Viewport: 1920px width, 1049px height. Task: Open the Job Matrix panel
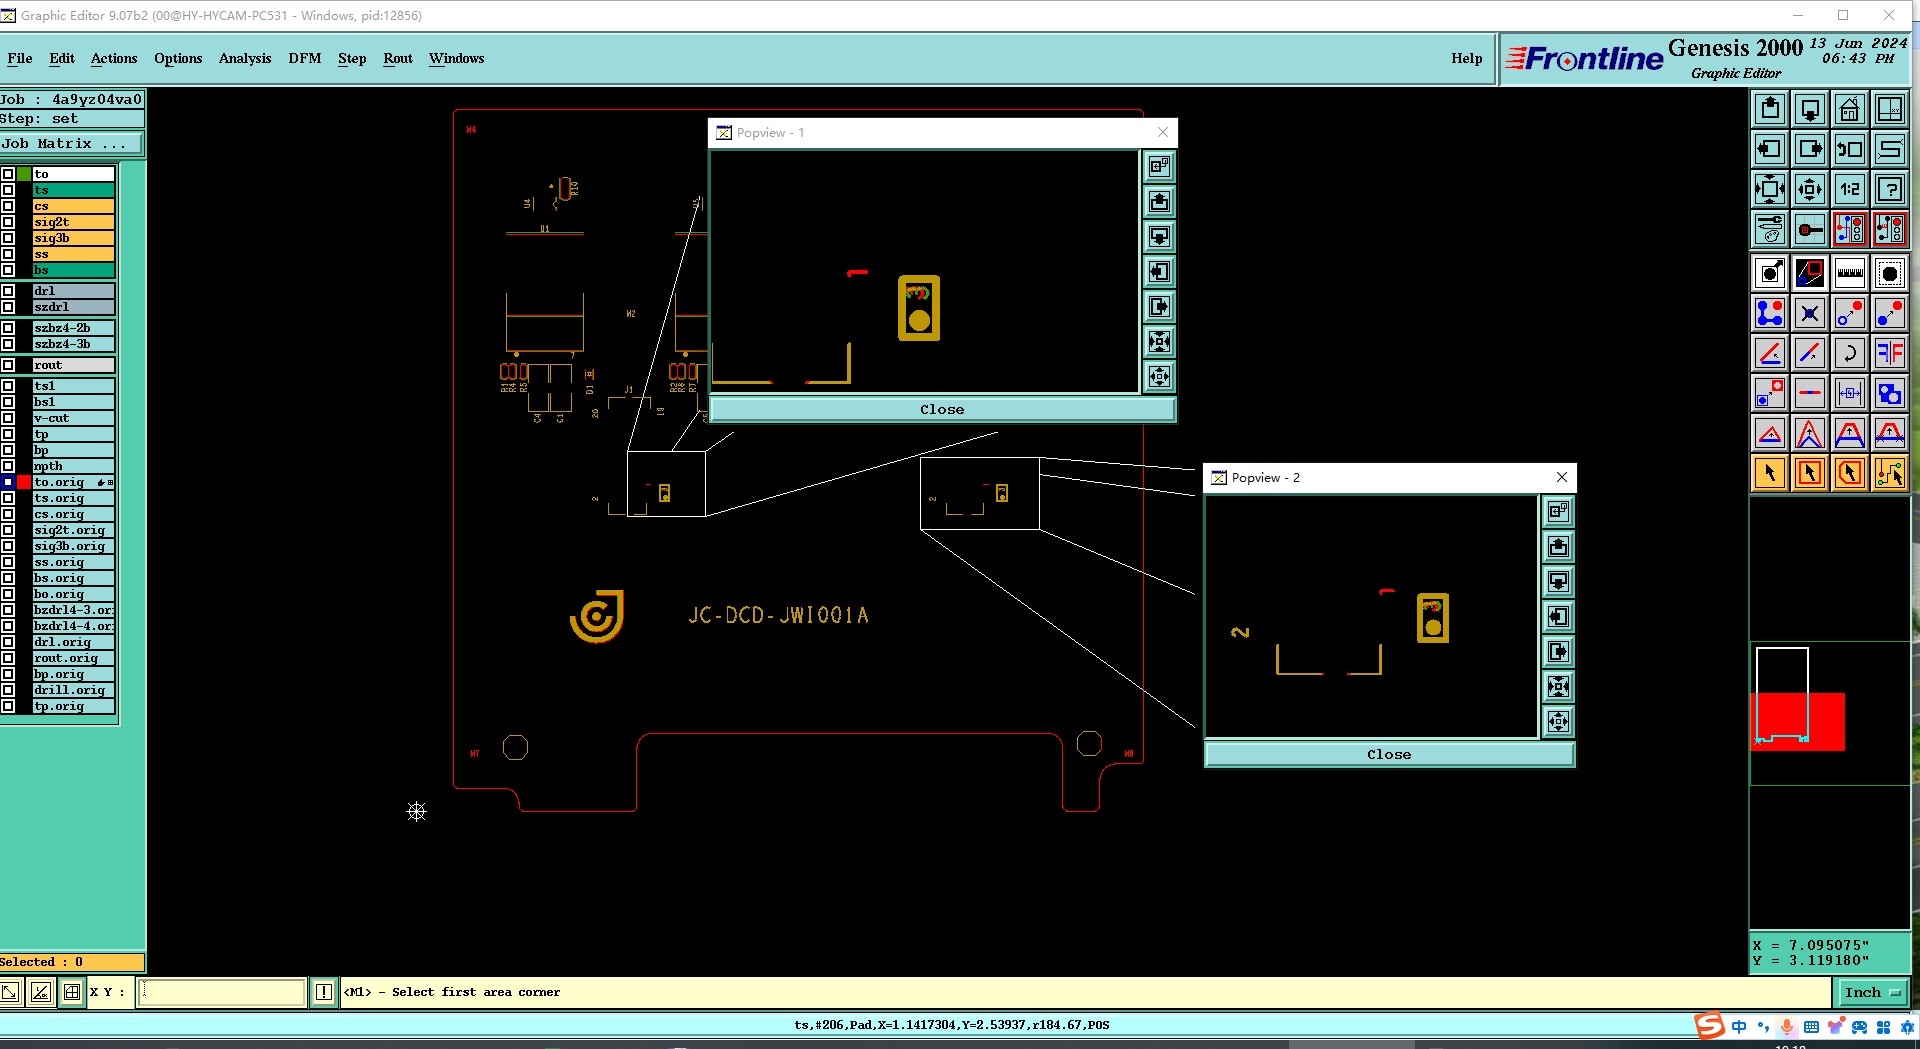(71, 144)
